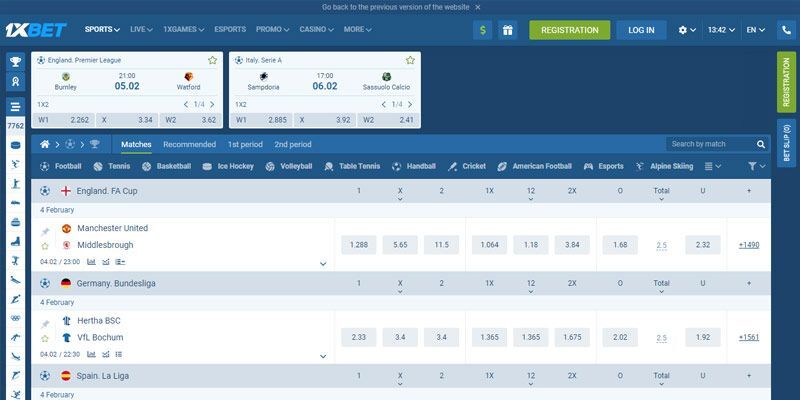The width and height of the screenshot is (800, 400).
Task: Open the phone callback icon
Action: coord(786,30)
